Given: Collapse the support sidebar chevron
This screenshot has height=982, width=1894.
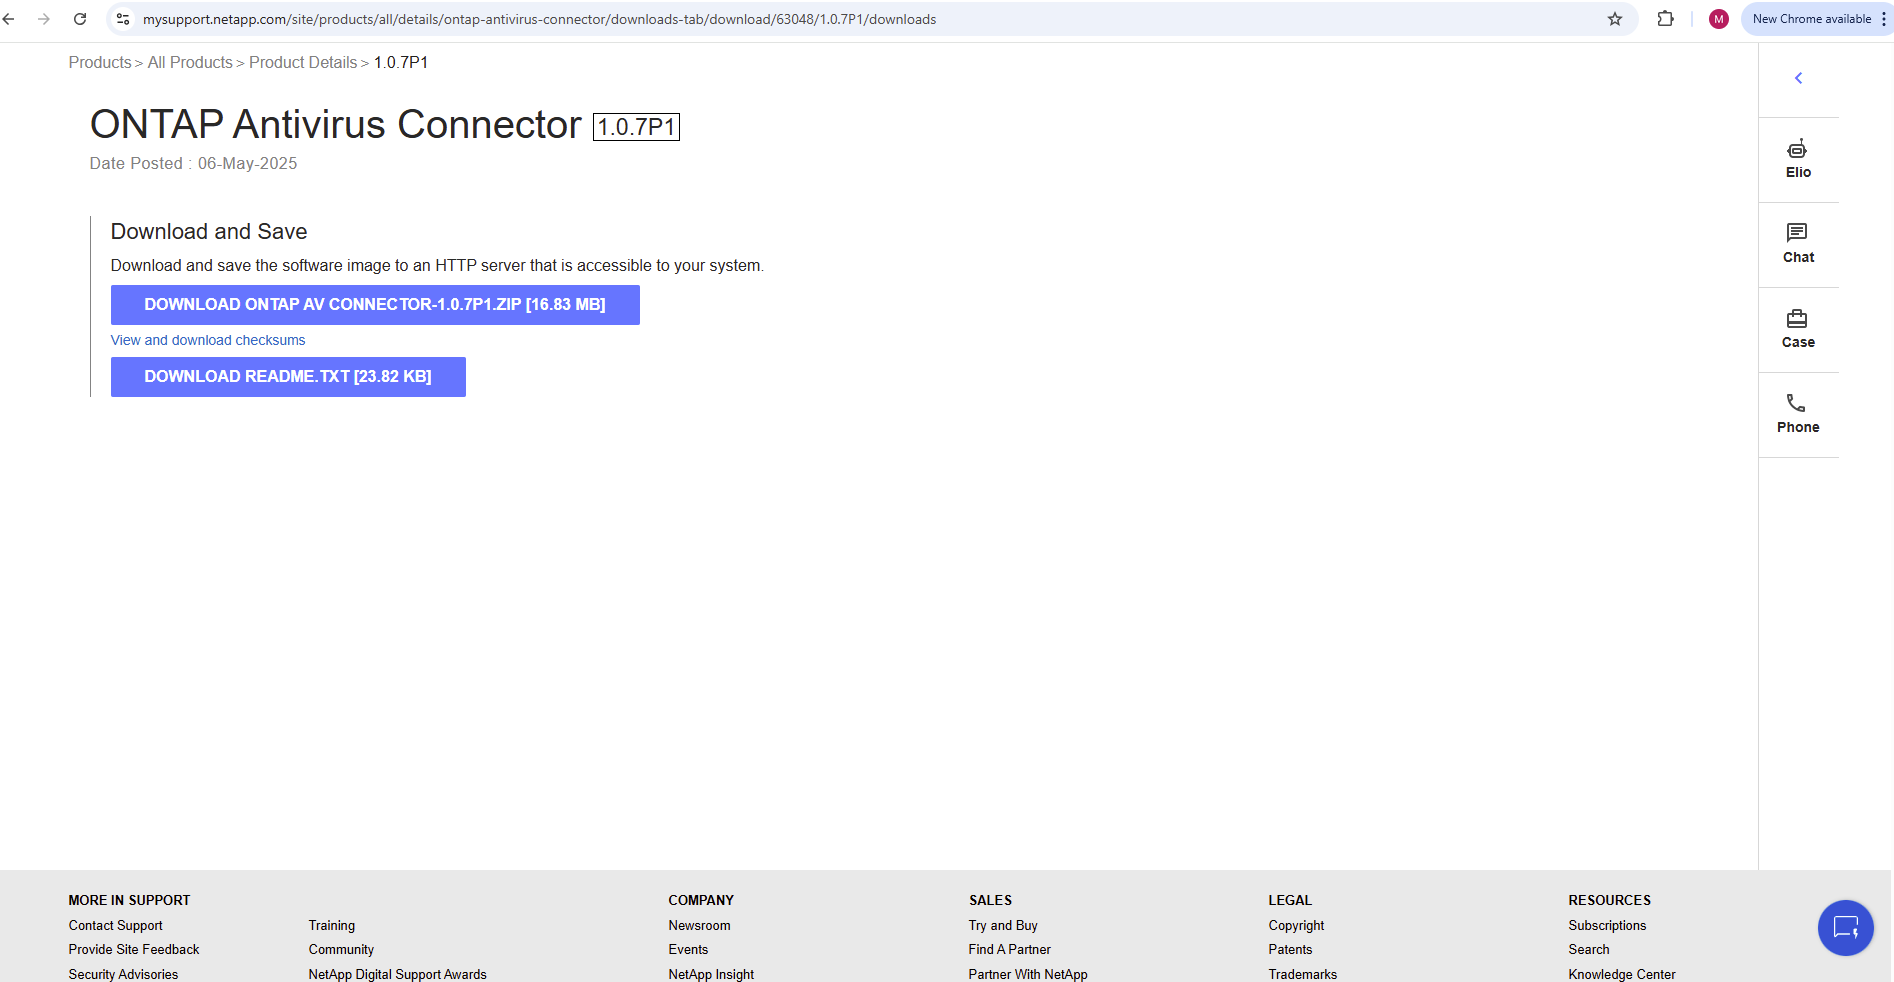Looking at the screenshot, I should 1798,78.
